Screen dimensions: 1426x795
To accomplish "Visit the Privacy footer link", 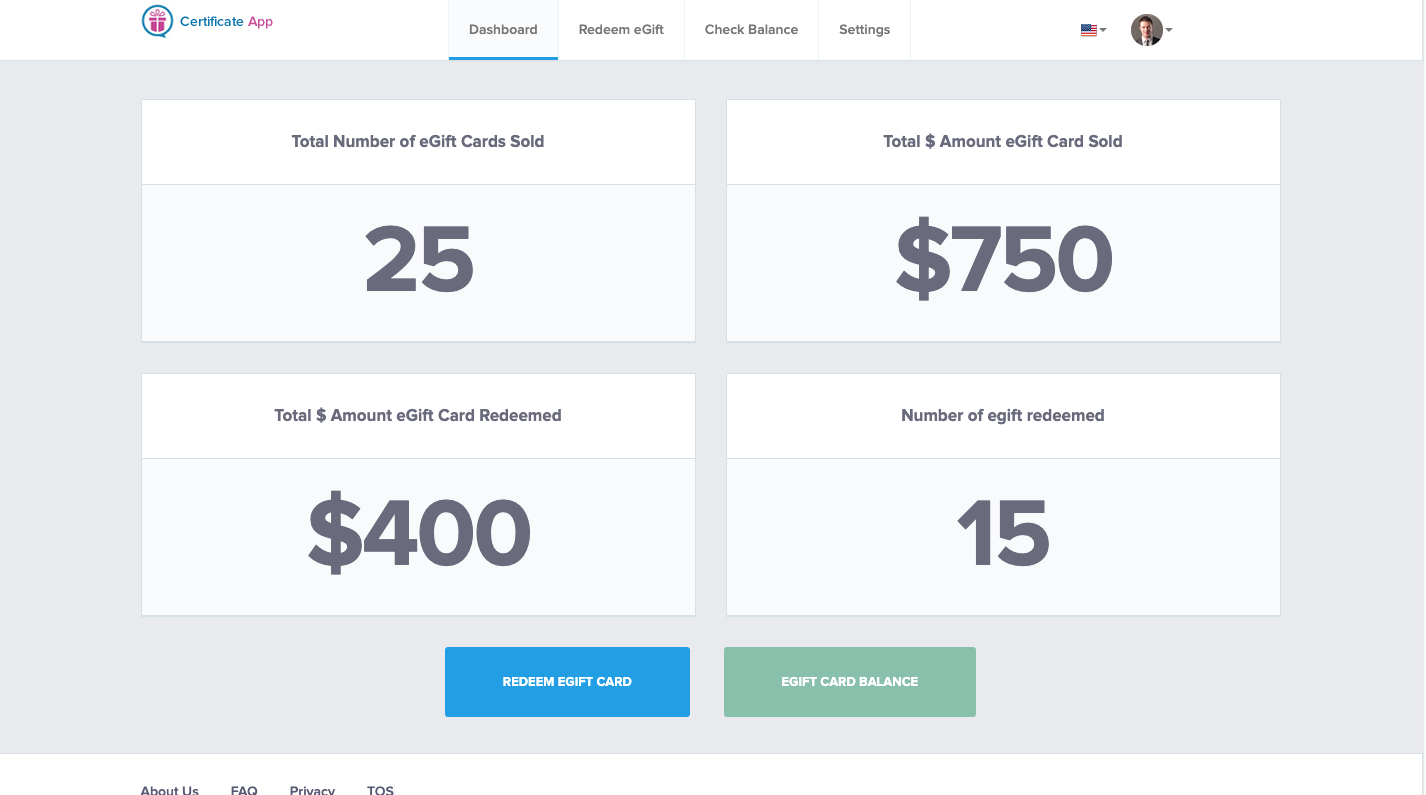I will click(312, 789).
